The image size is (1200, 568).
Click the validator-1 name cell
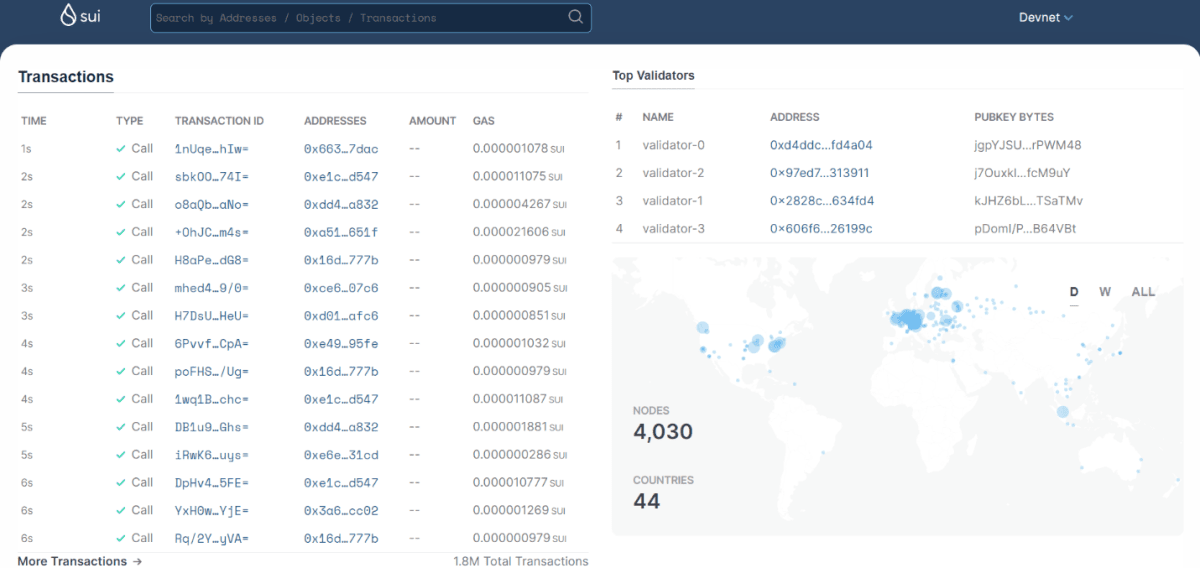pyautogui.click(x=673, y=201)
